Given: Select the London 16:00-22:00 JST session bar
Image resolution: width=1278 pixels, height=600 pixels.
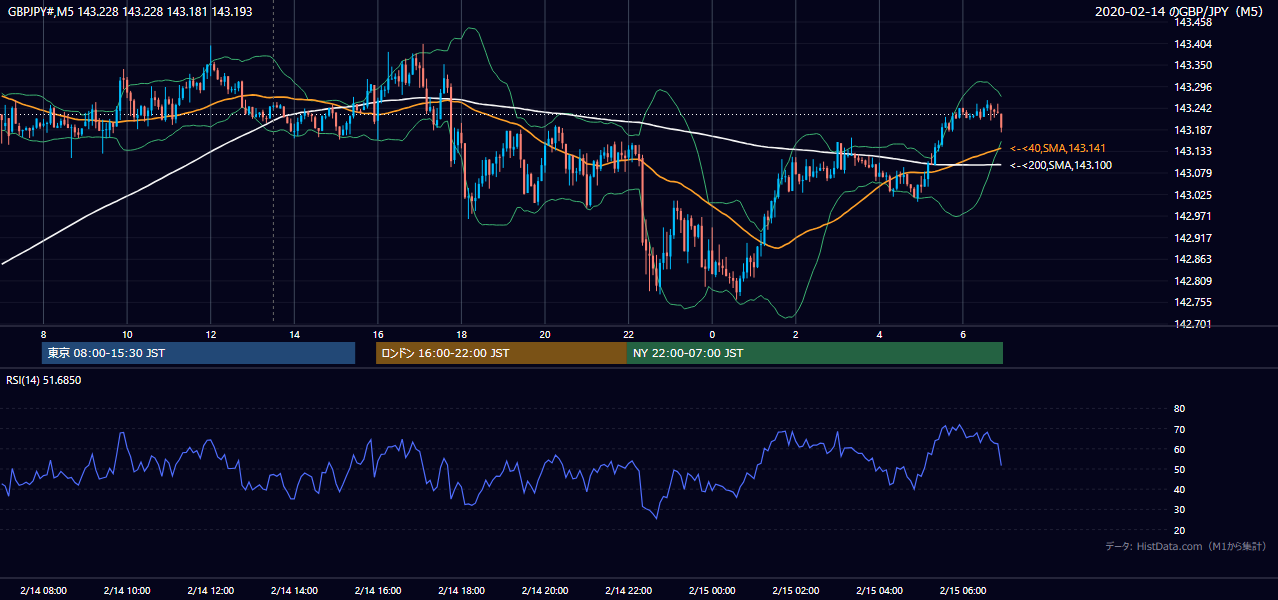Looking at the screenshot, I should pos(501,353).
